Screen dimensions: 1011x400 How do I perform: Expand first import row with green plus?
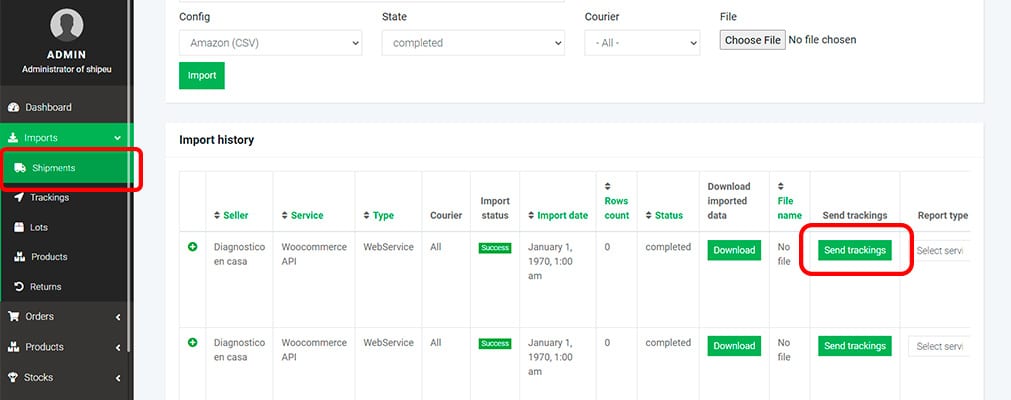(x=192, y=246)
